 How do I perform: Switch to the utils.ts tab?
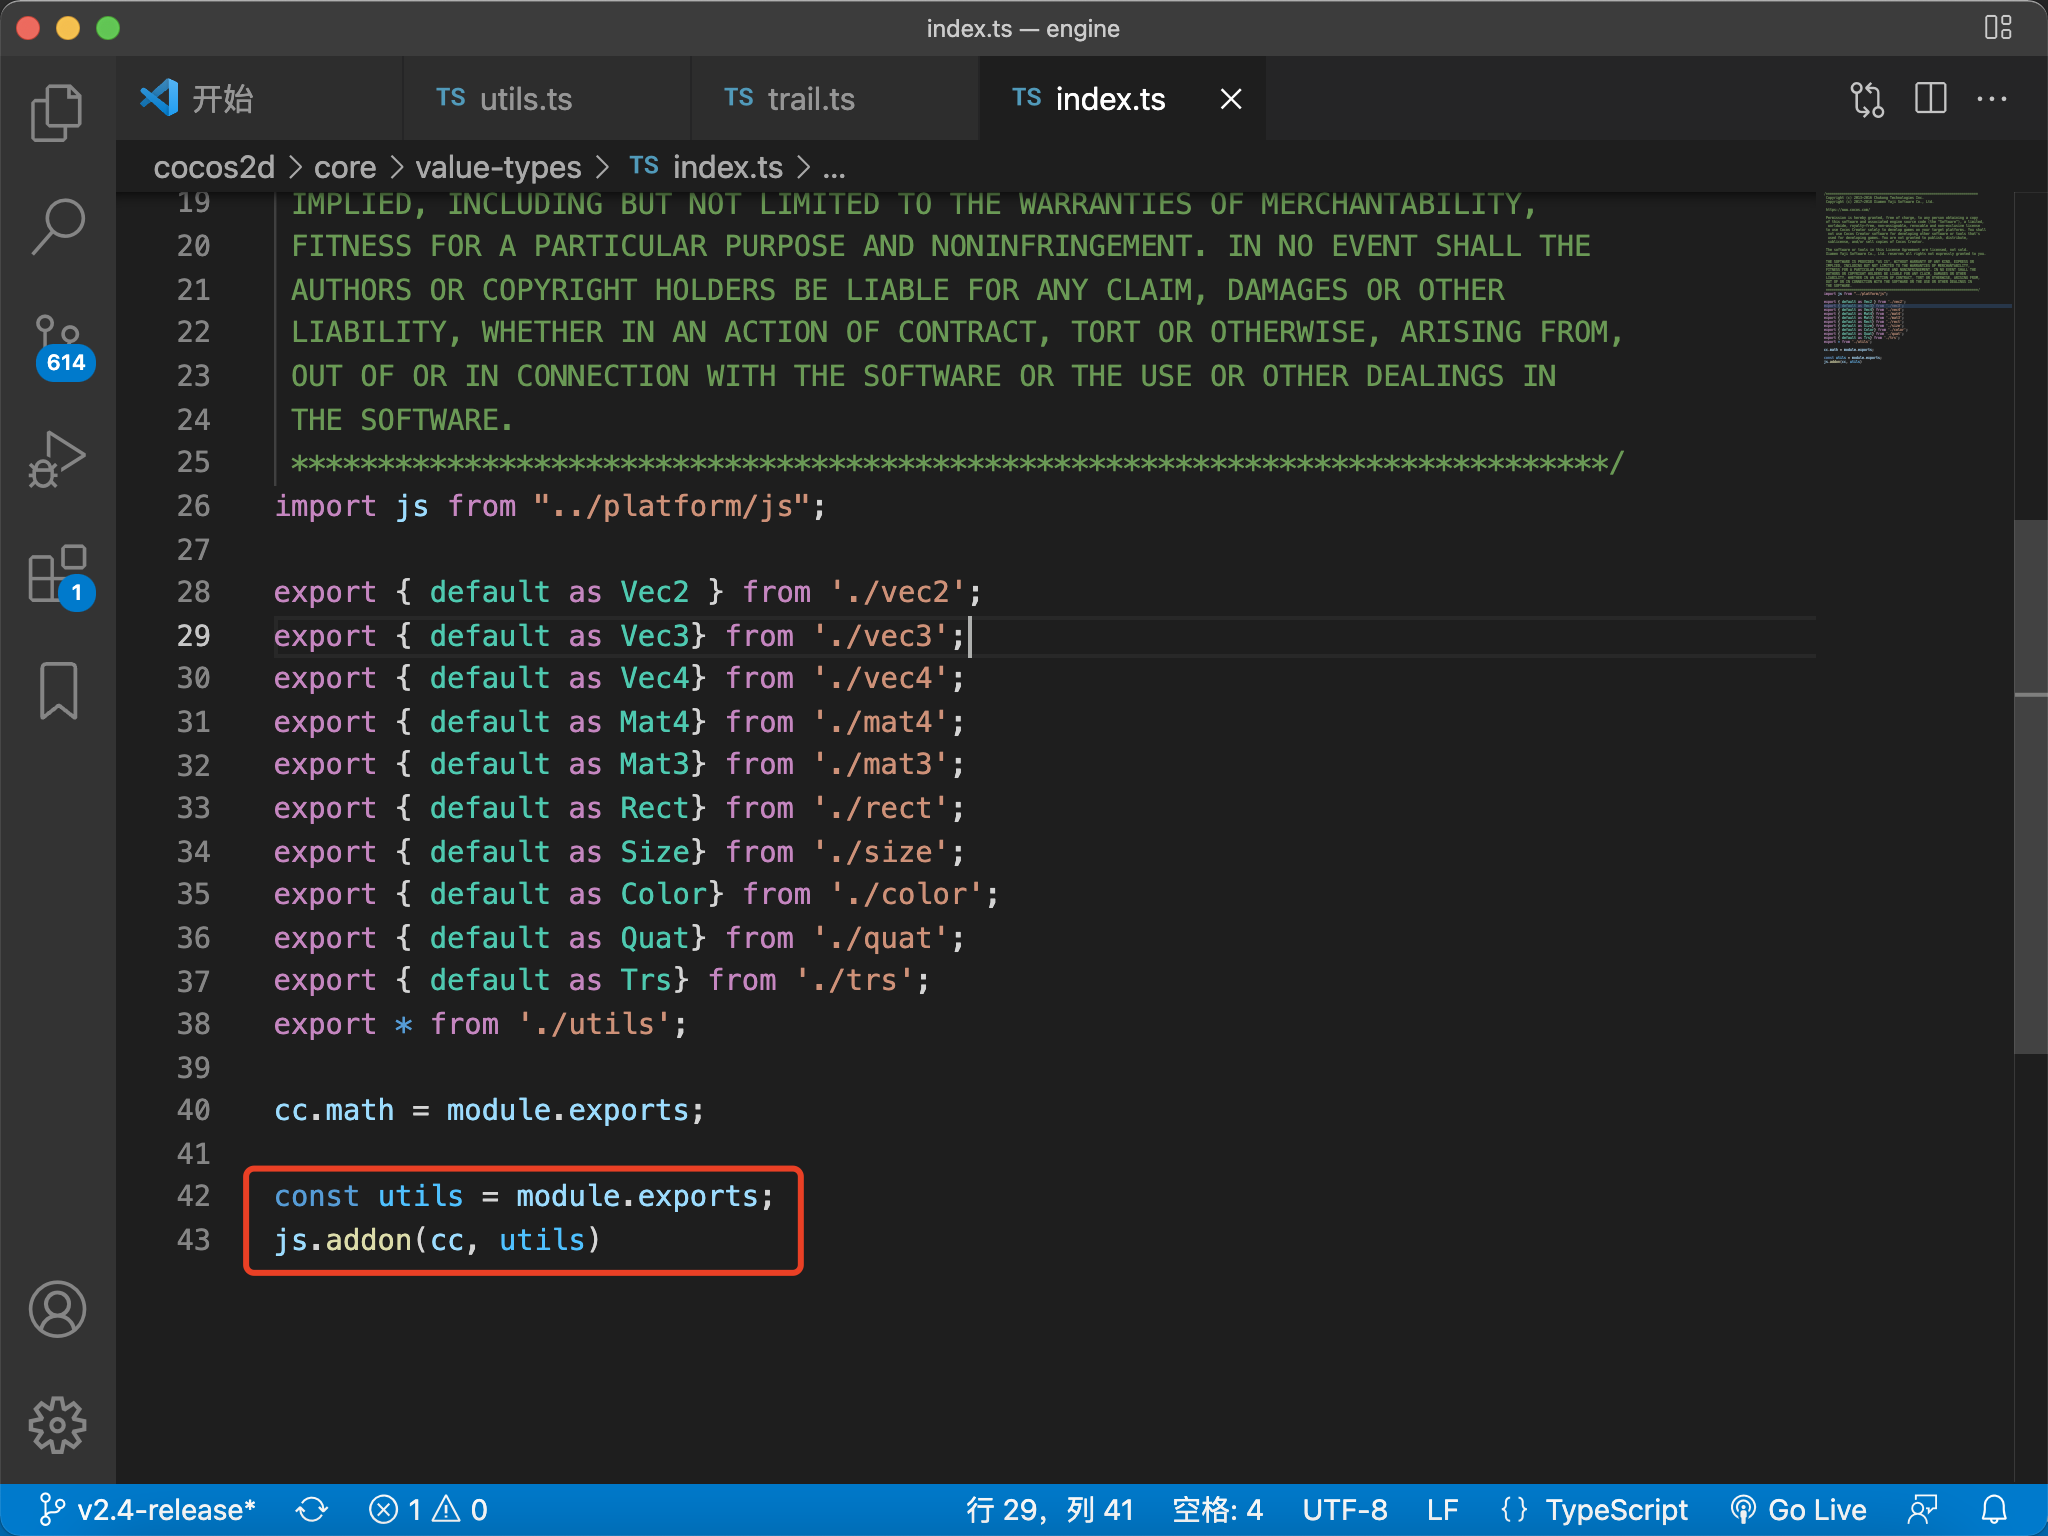[x=525, y=99]
